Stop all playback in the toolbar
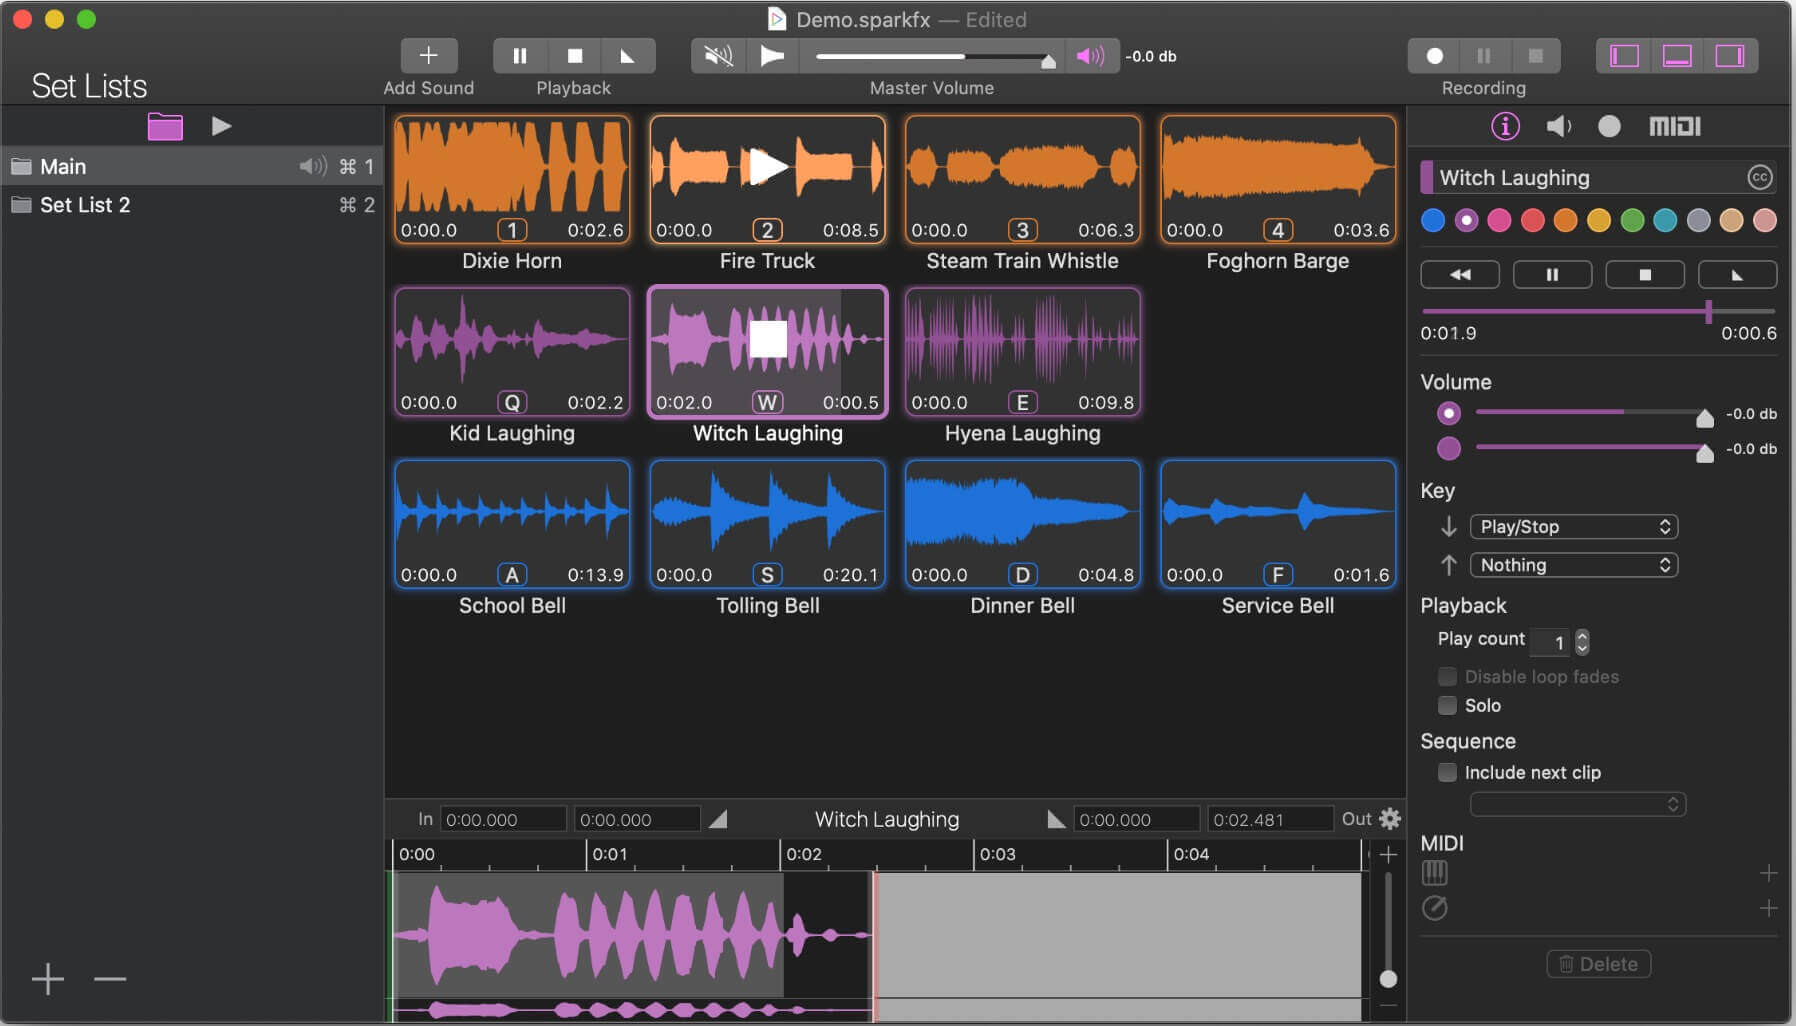This screenshot has width=1796, height=1026. click(x=574, y=56)
